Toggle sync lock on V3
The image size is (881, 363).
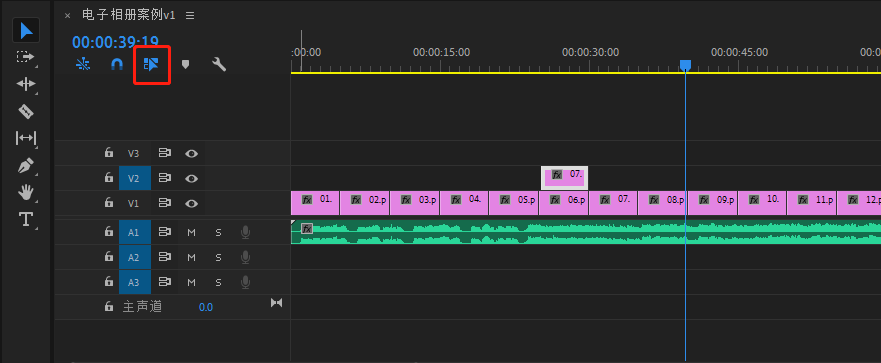coord(165,153)
